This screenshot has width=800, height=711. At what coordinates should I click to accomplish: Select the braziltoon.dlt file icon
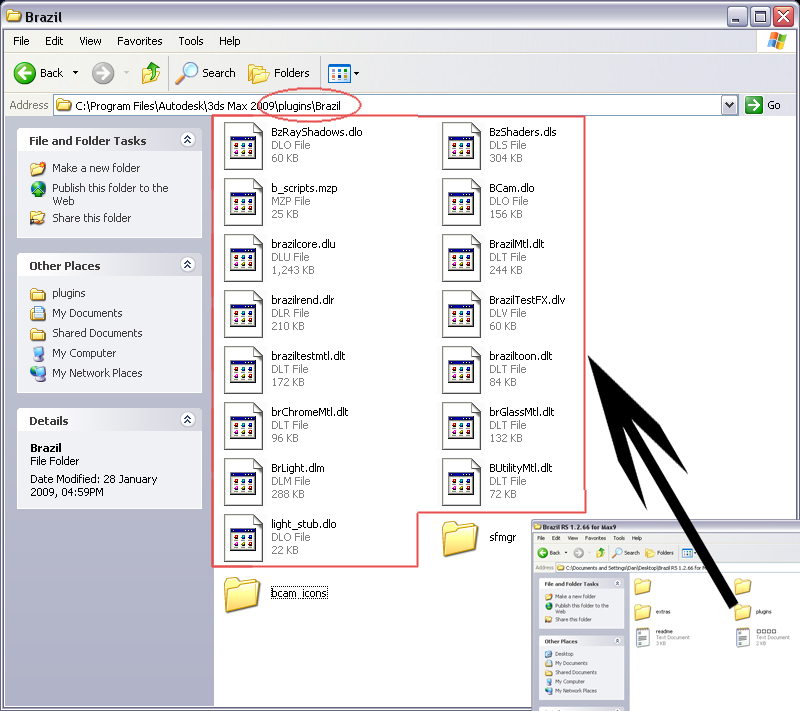(461, 370)
